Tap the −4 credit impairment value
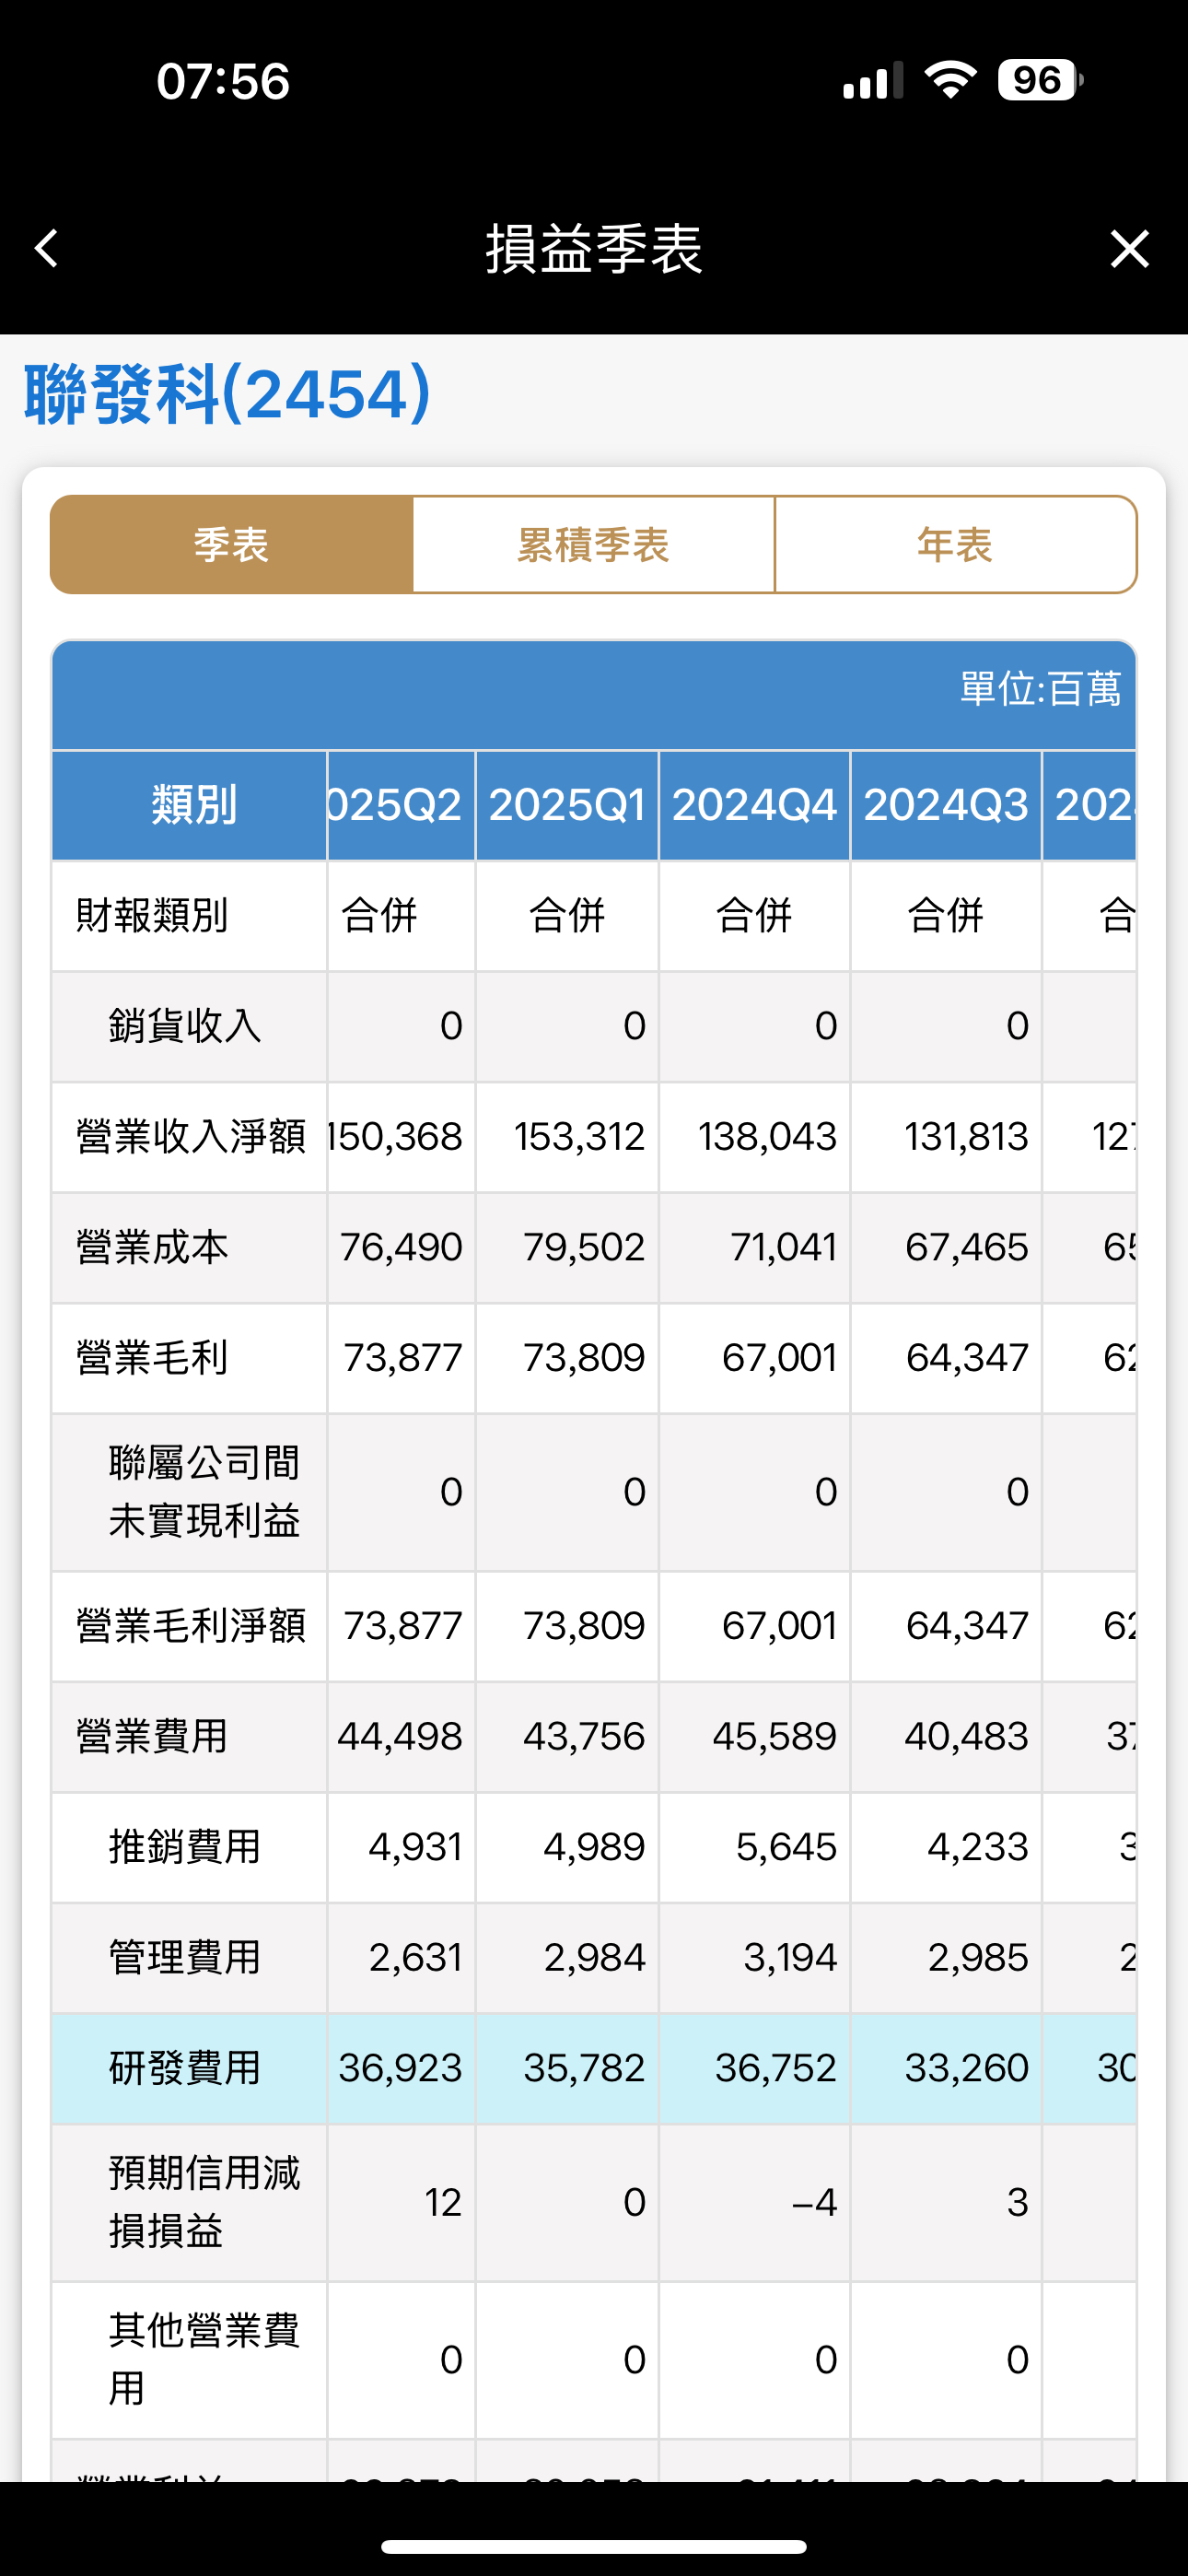 814,2202
